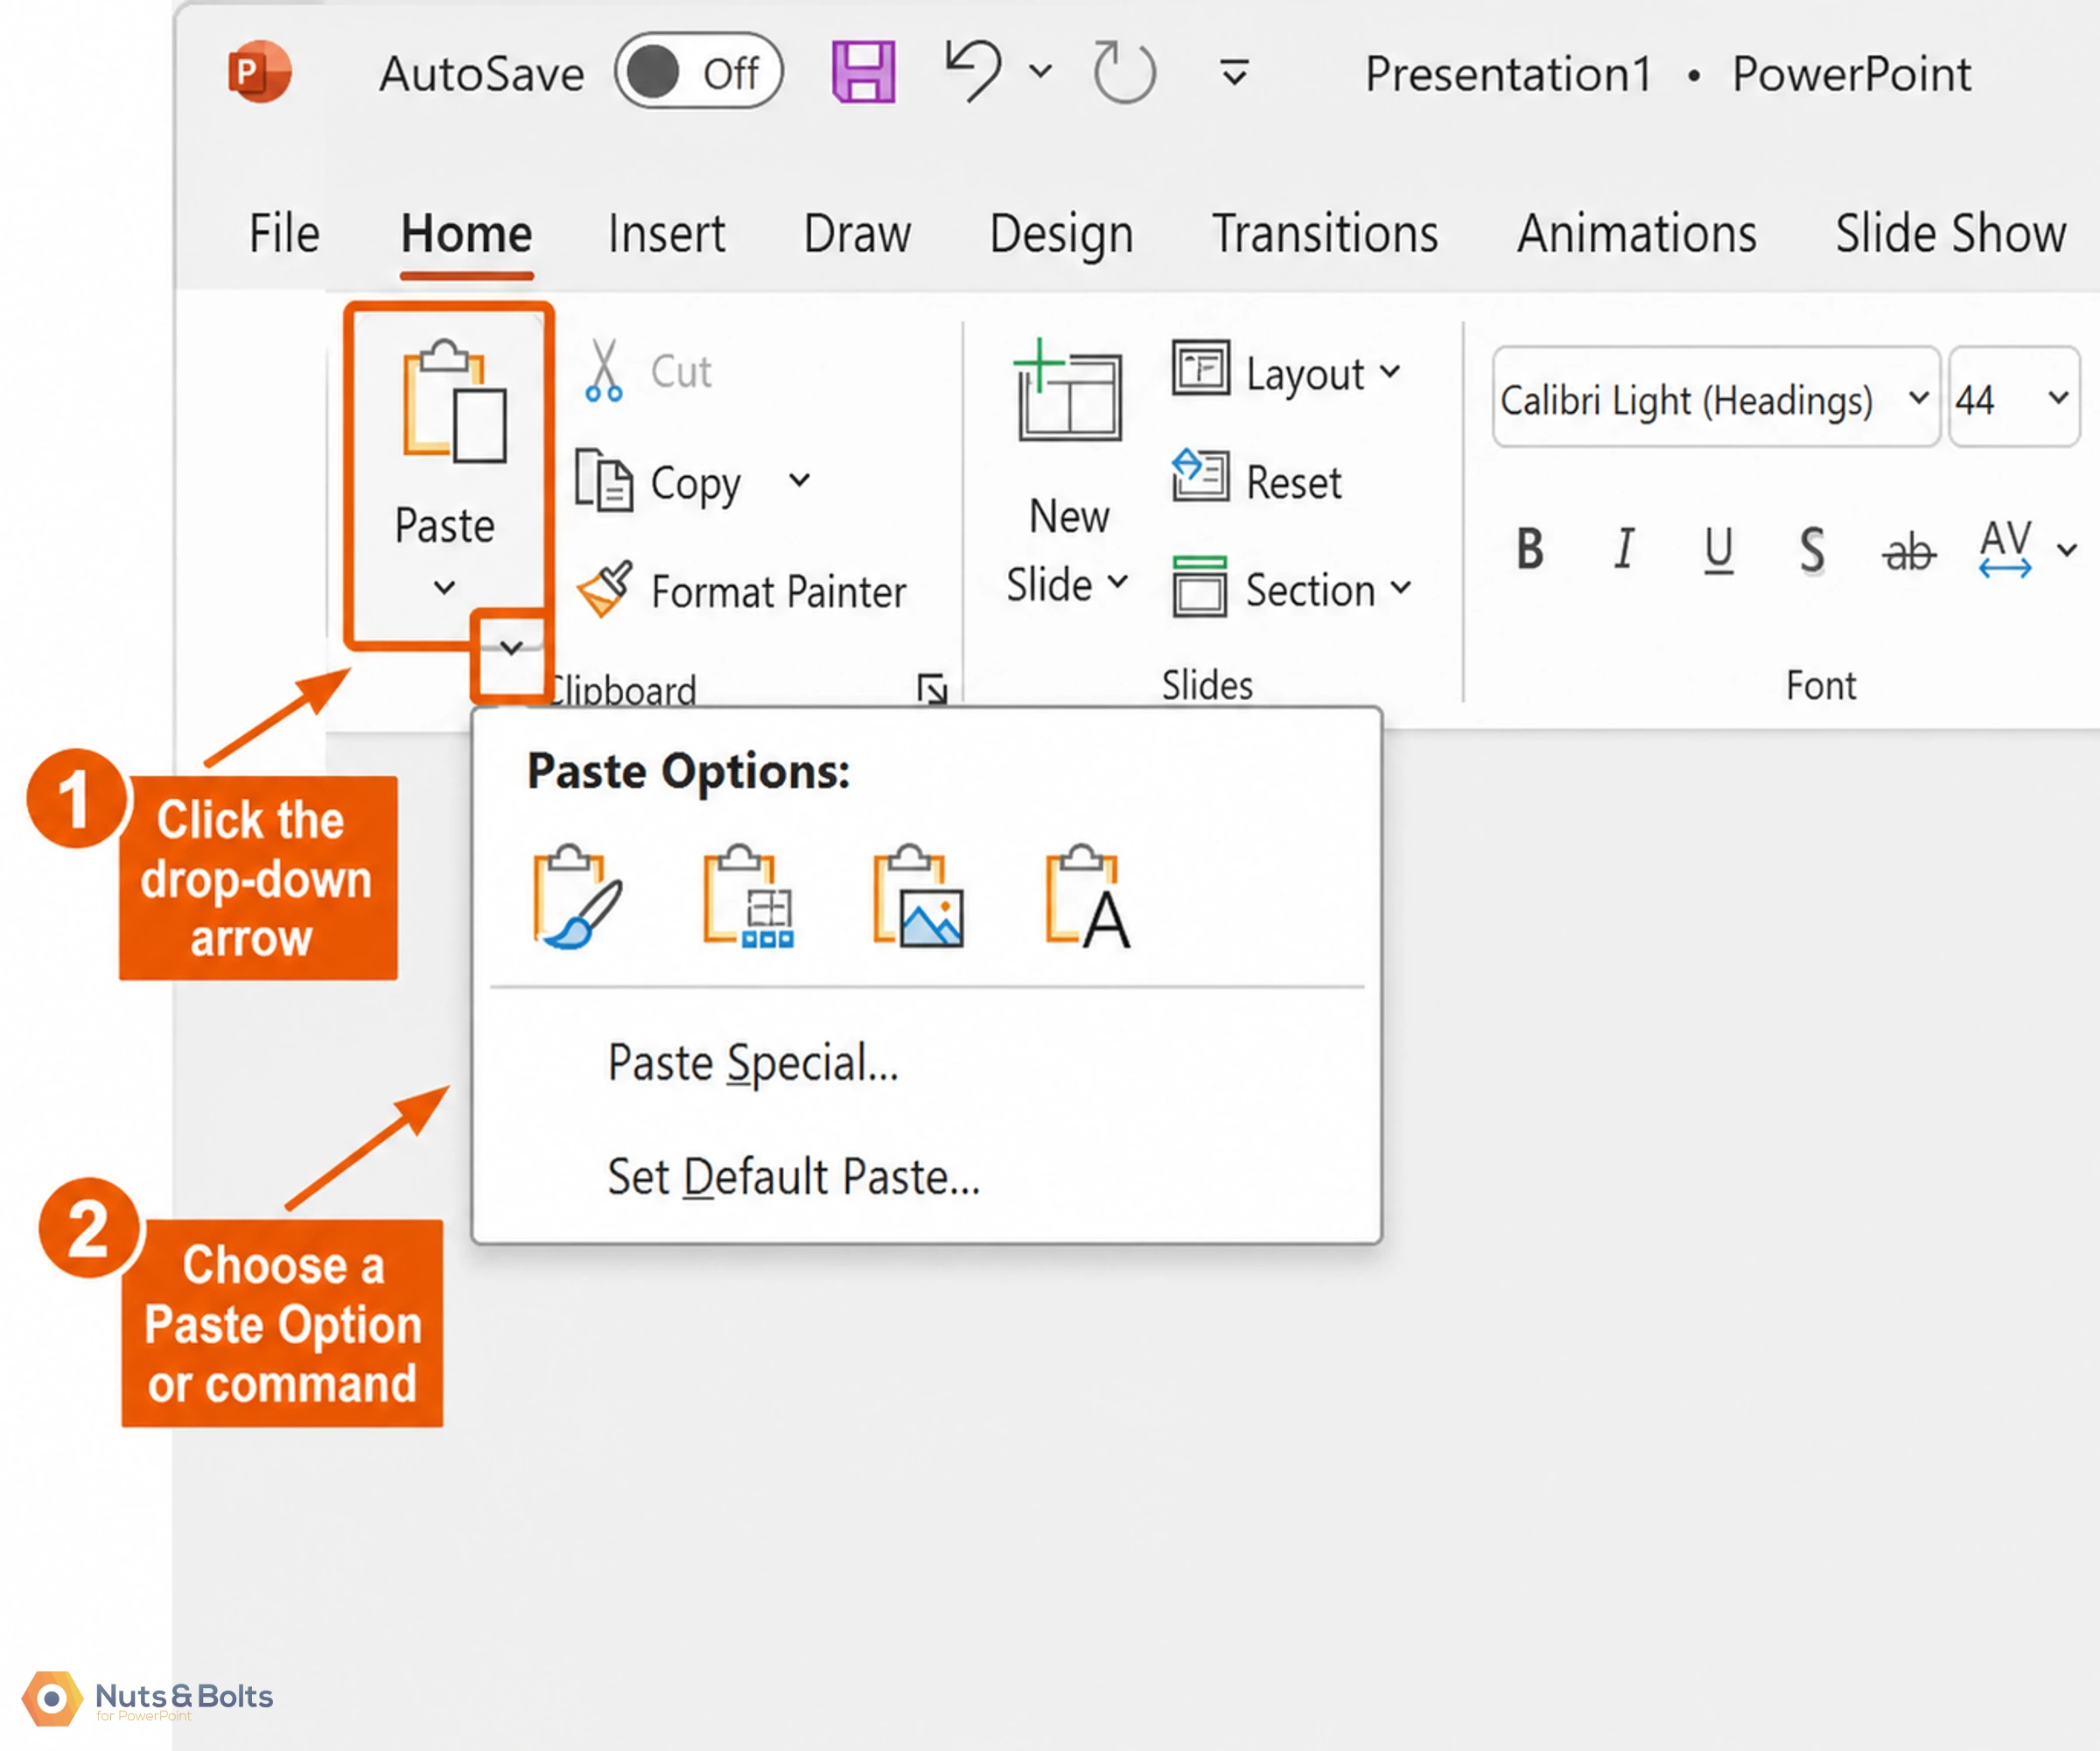Open the Undo history dropdown arrow
The width and height of the screenshot is (2100, 1751).
[x=1041, y=72]
